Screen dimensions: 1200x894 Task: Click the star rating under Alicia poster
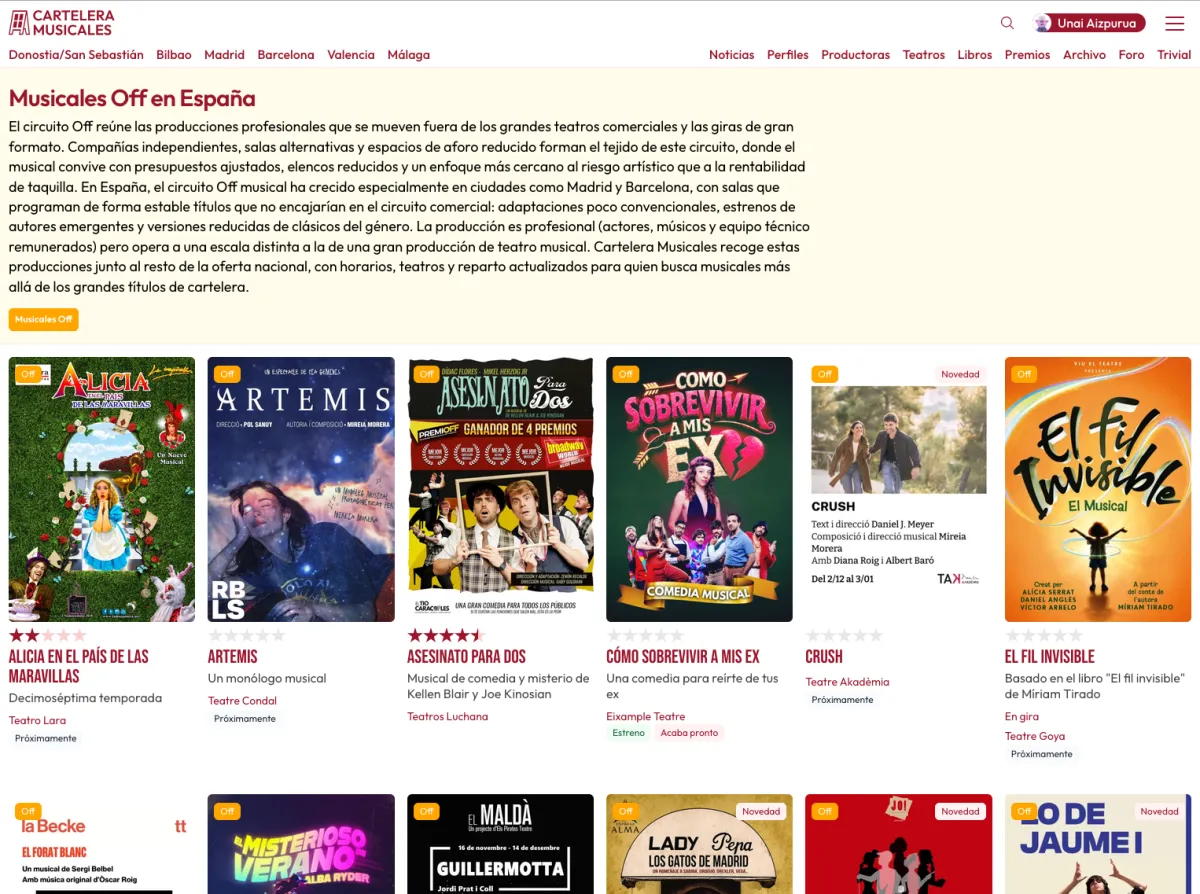(48, 635)
